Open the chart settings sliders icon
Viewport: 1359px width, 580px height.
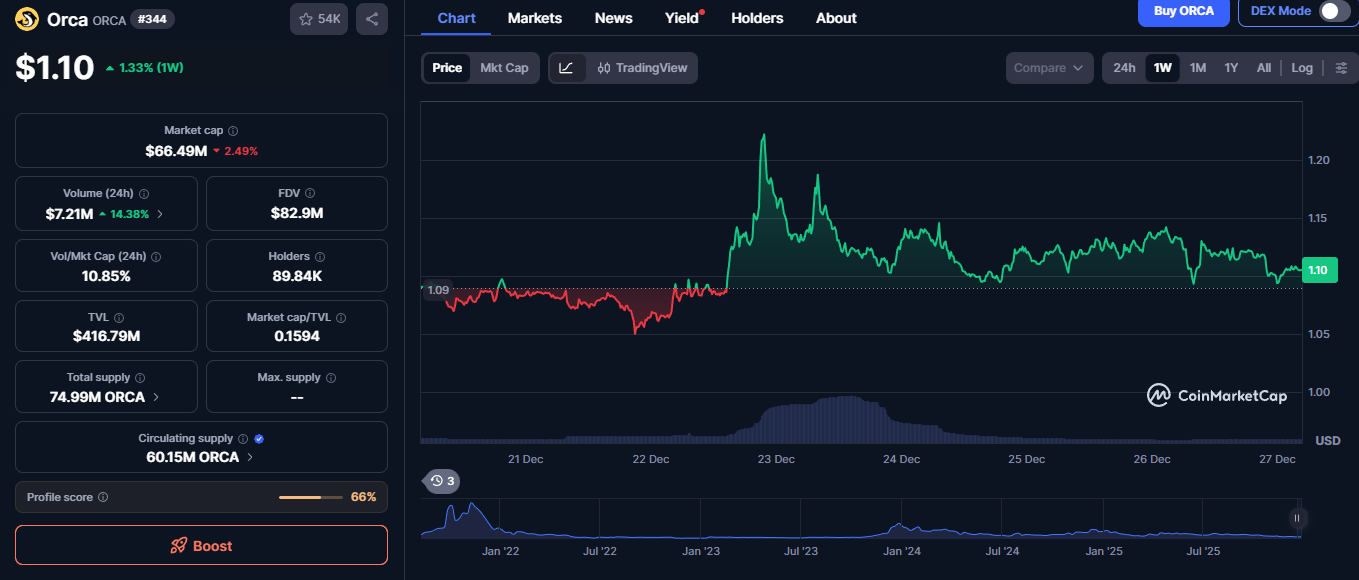1344,67
